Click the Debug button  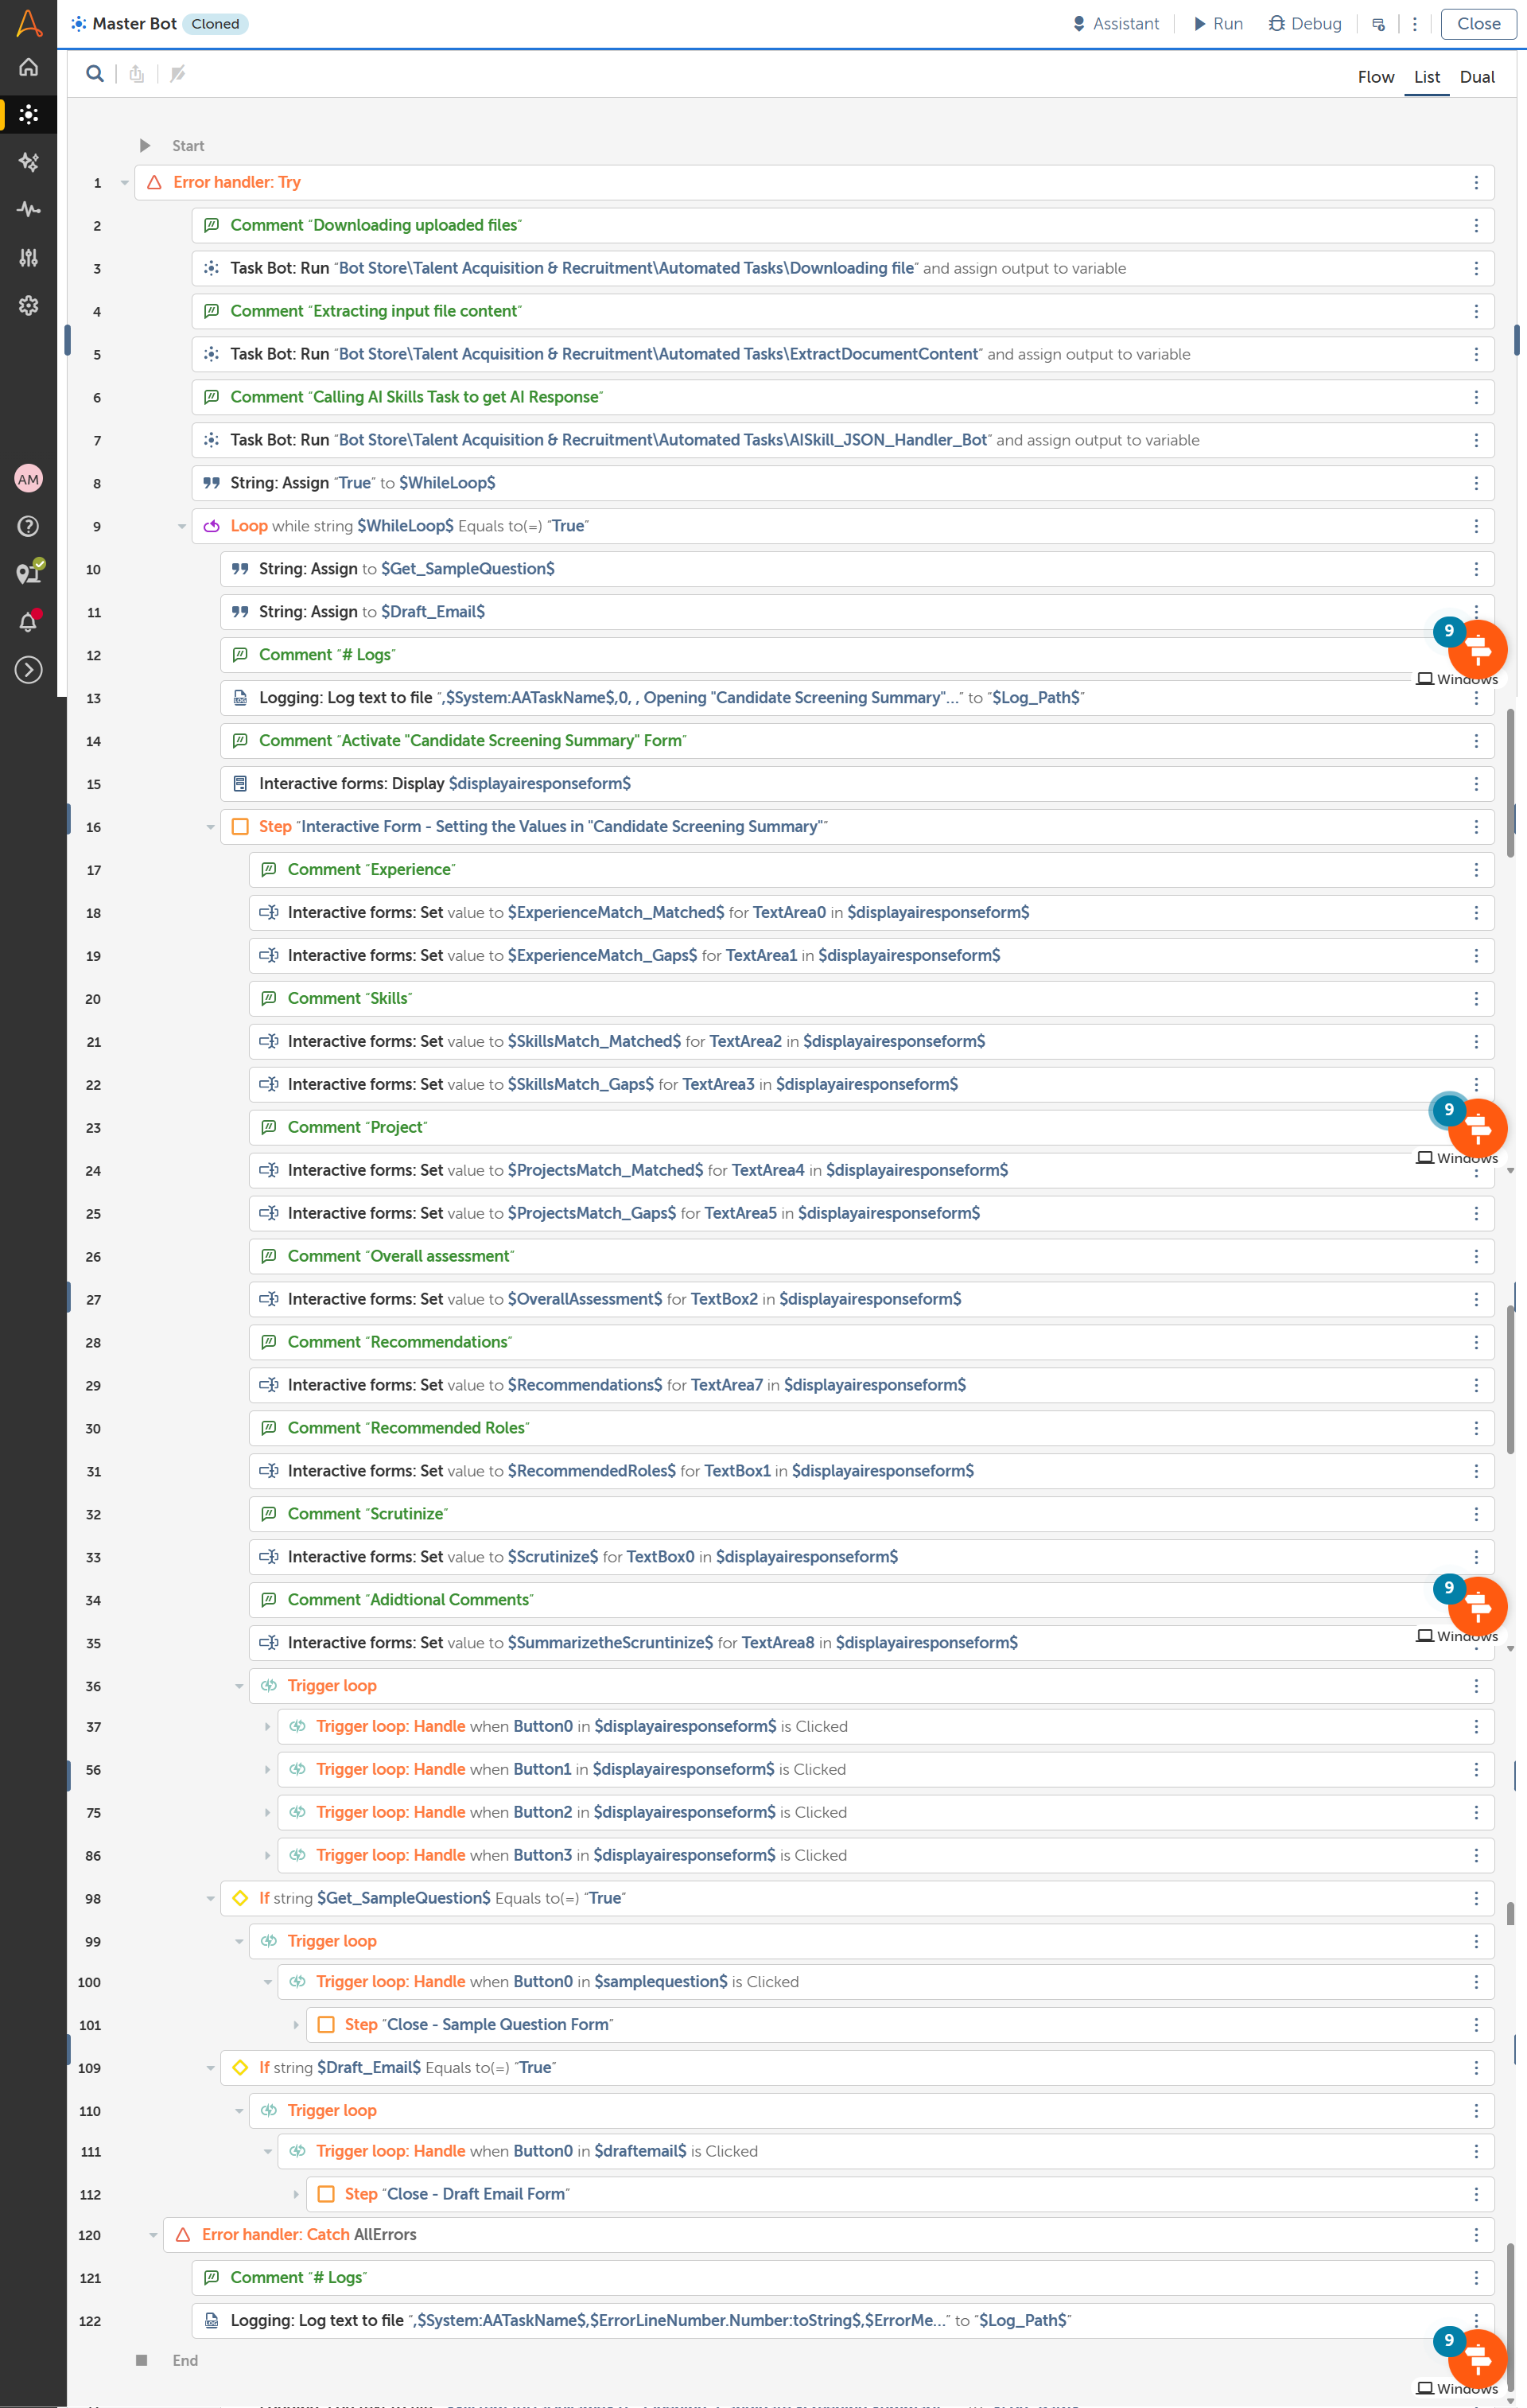(x=1305, y=24)
